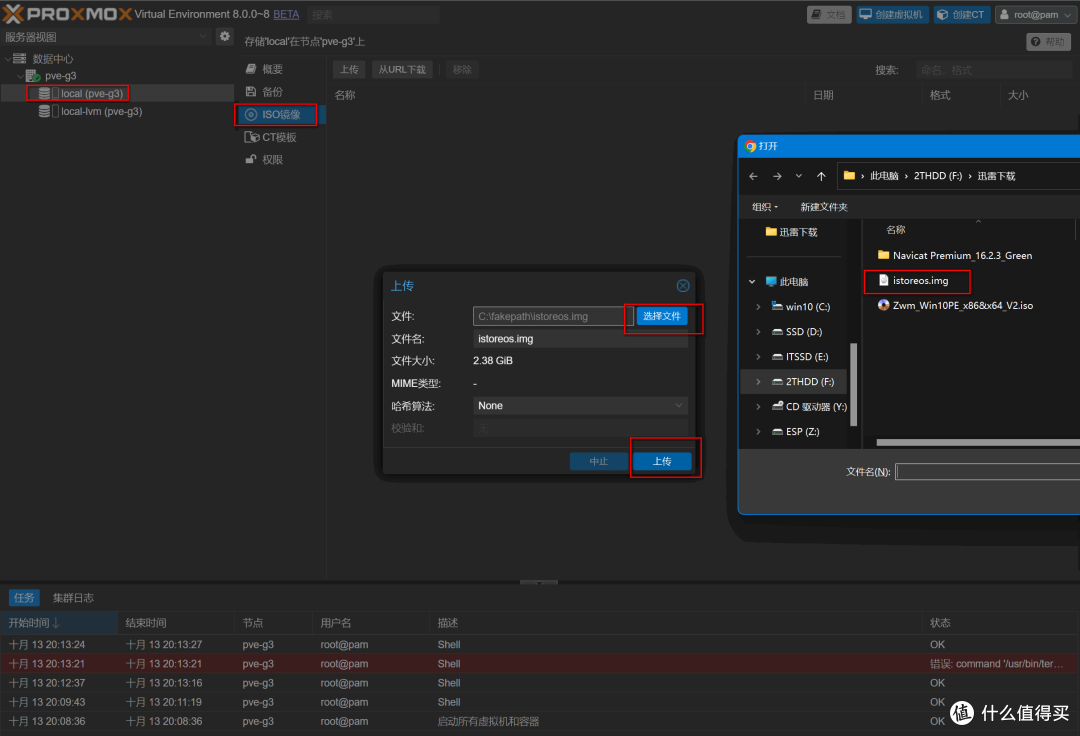Select Zwm_Win10PE iso disc file
Image resolution: width=1080 pixels, height=736 pixels.
(955, 306)
